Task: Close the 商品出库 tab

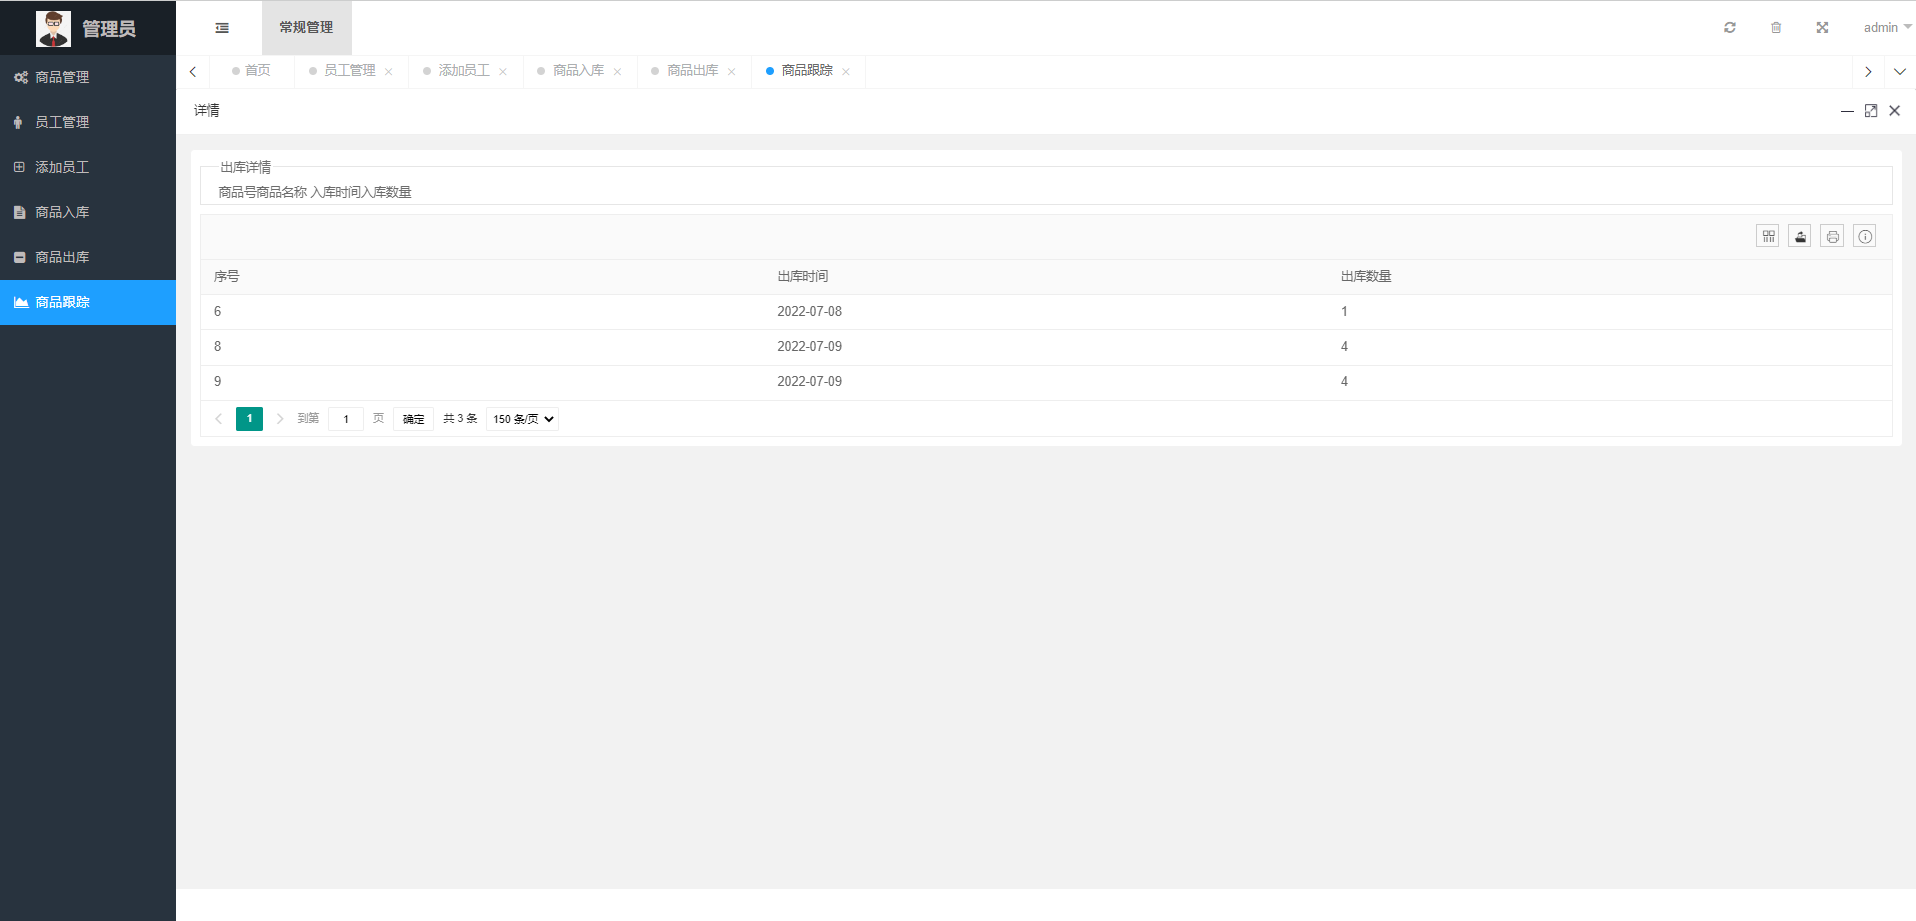Action: [731, 71]
